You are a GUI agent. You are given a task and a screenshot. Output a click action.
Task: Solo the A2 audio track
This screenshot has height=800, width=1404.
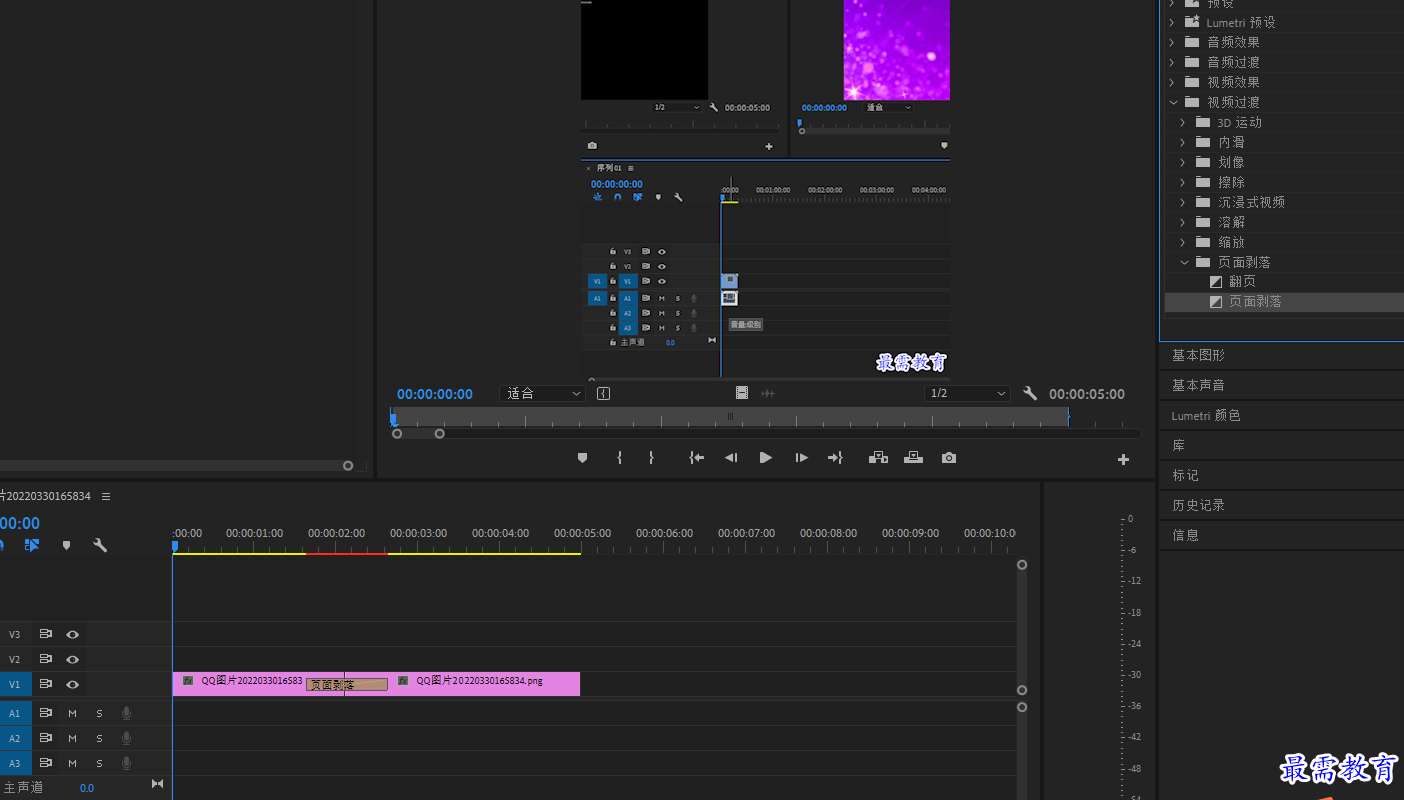(99, 738)
